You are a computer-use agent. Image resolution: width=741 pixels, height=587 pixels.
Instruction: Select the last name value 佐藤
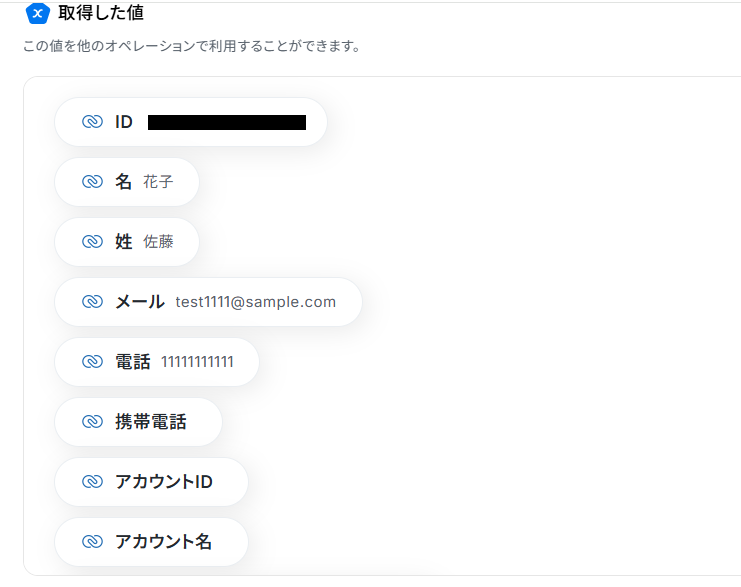[x=158, y=242]
